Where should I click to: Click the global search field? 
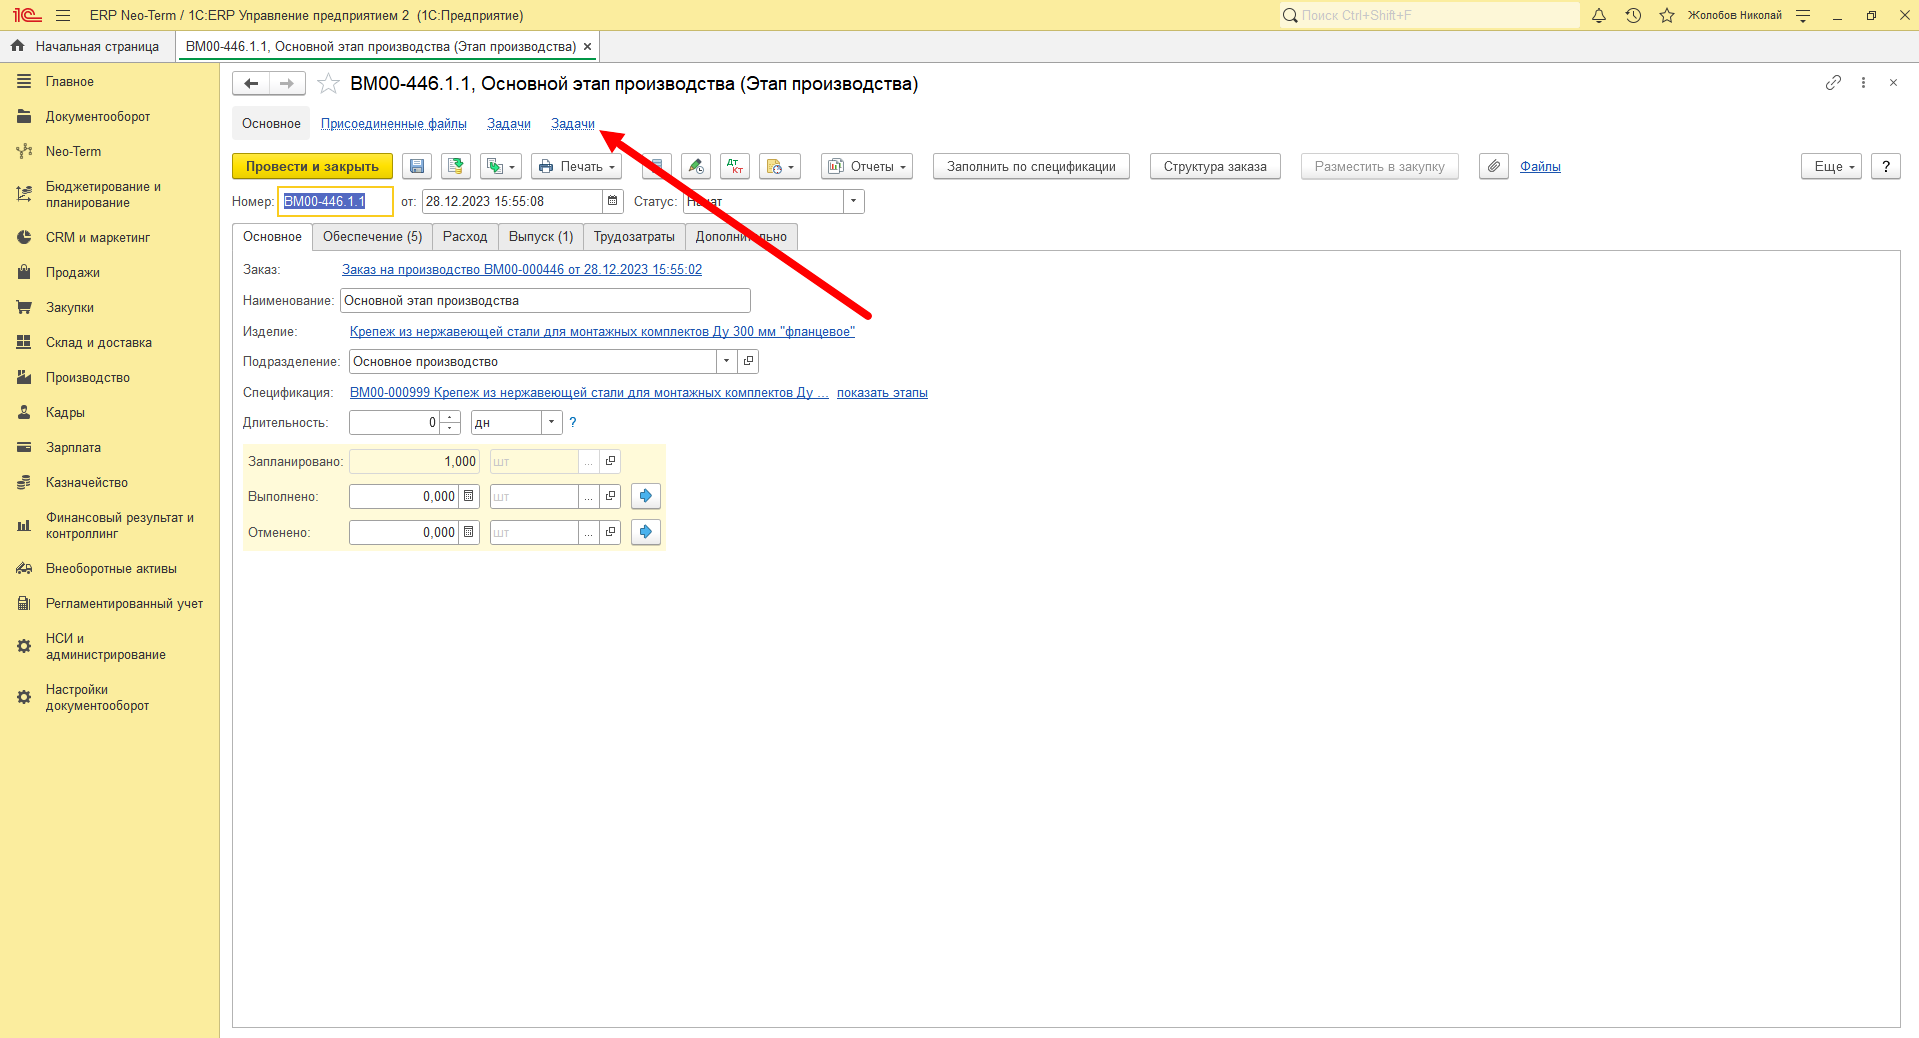tap(1430, 15)
